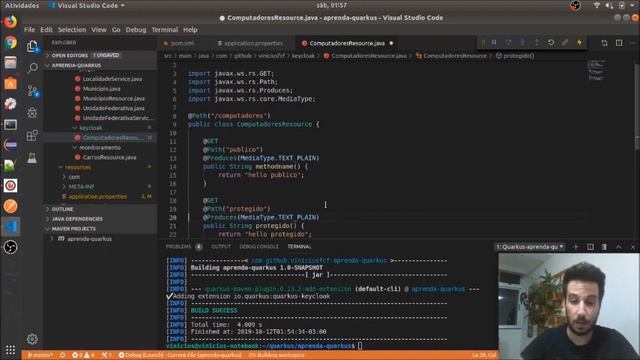Split the editor to the right
Viewport: 640px width, 360px height.
tap(619, 43)
